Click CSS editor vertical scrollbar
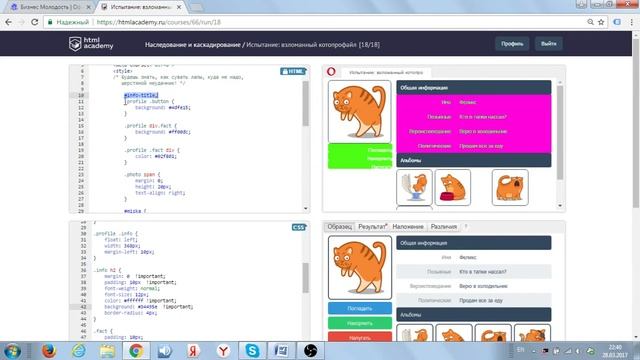This screenshot has height=360, width=640. 305,278
